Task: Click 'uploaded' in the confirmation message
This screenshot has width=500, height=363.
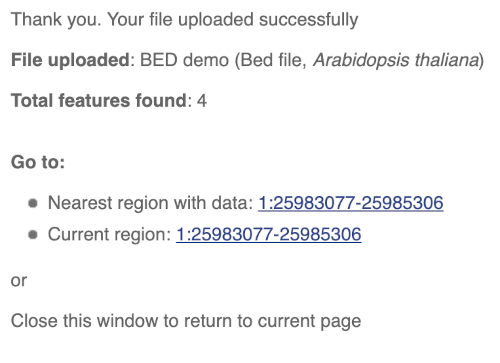Action: click(216, 20)
